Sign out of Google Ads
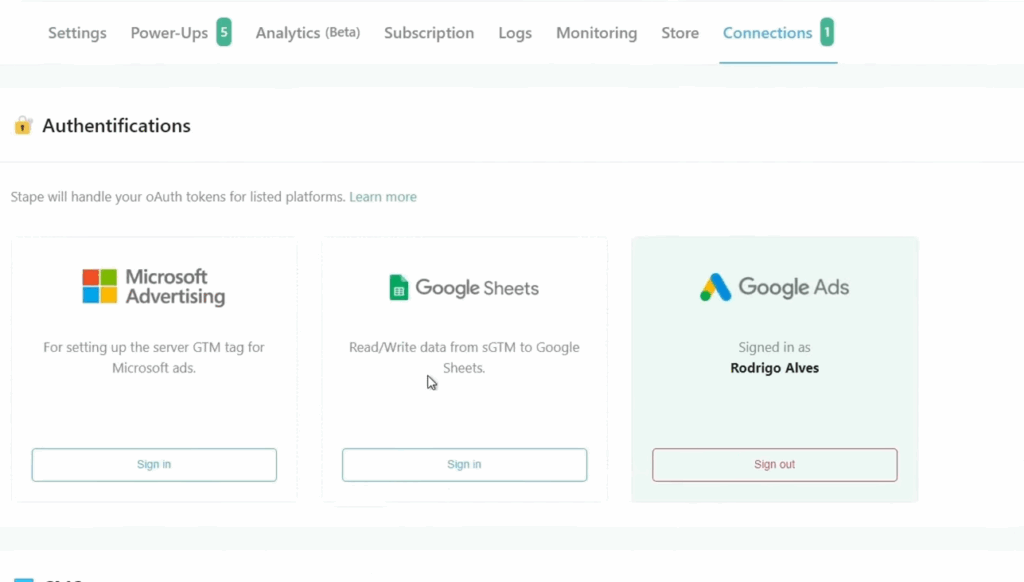1024x582 pixels. (x=774, y=465)
